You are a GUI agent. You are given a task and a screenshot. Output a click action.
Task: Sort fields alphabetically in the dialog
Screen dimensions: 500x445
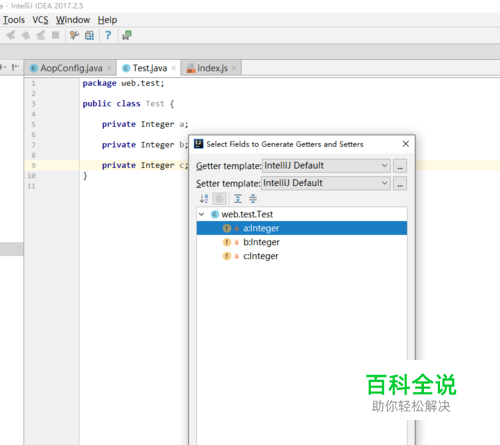204,199
